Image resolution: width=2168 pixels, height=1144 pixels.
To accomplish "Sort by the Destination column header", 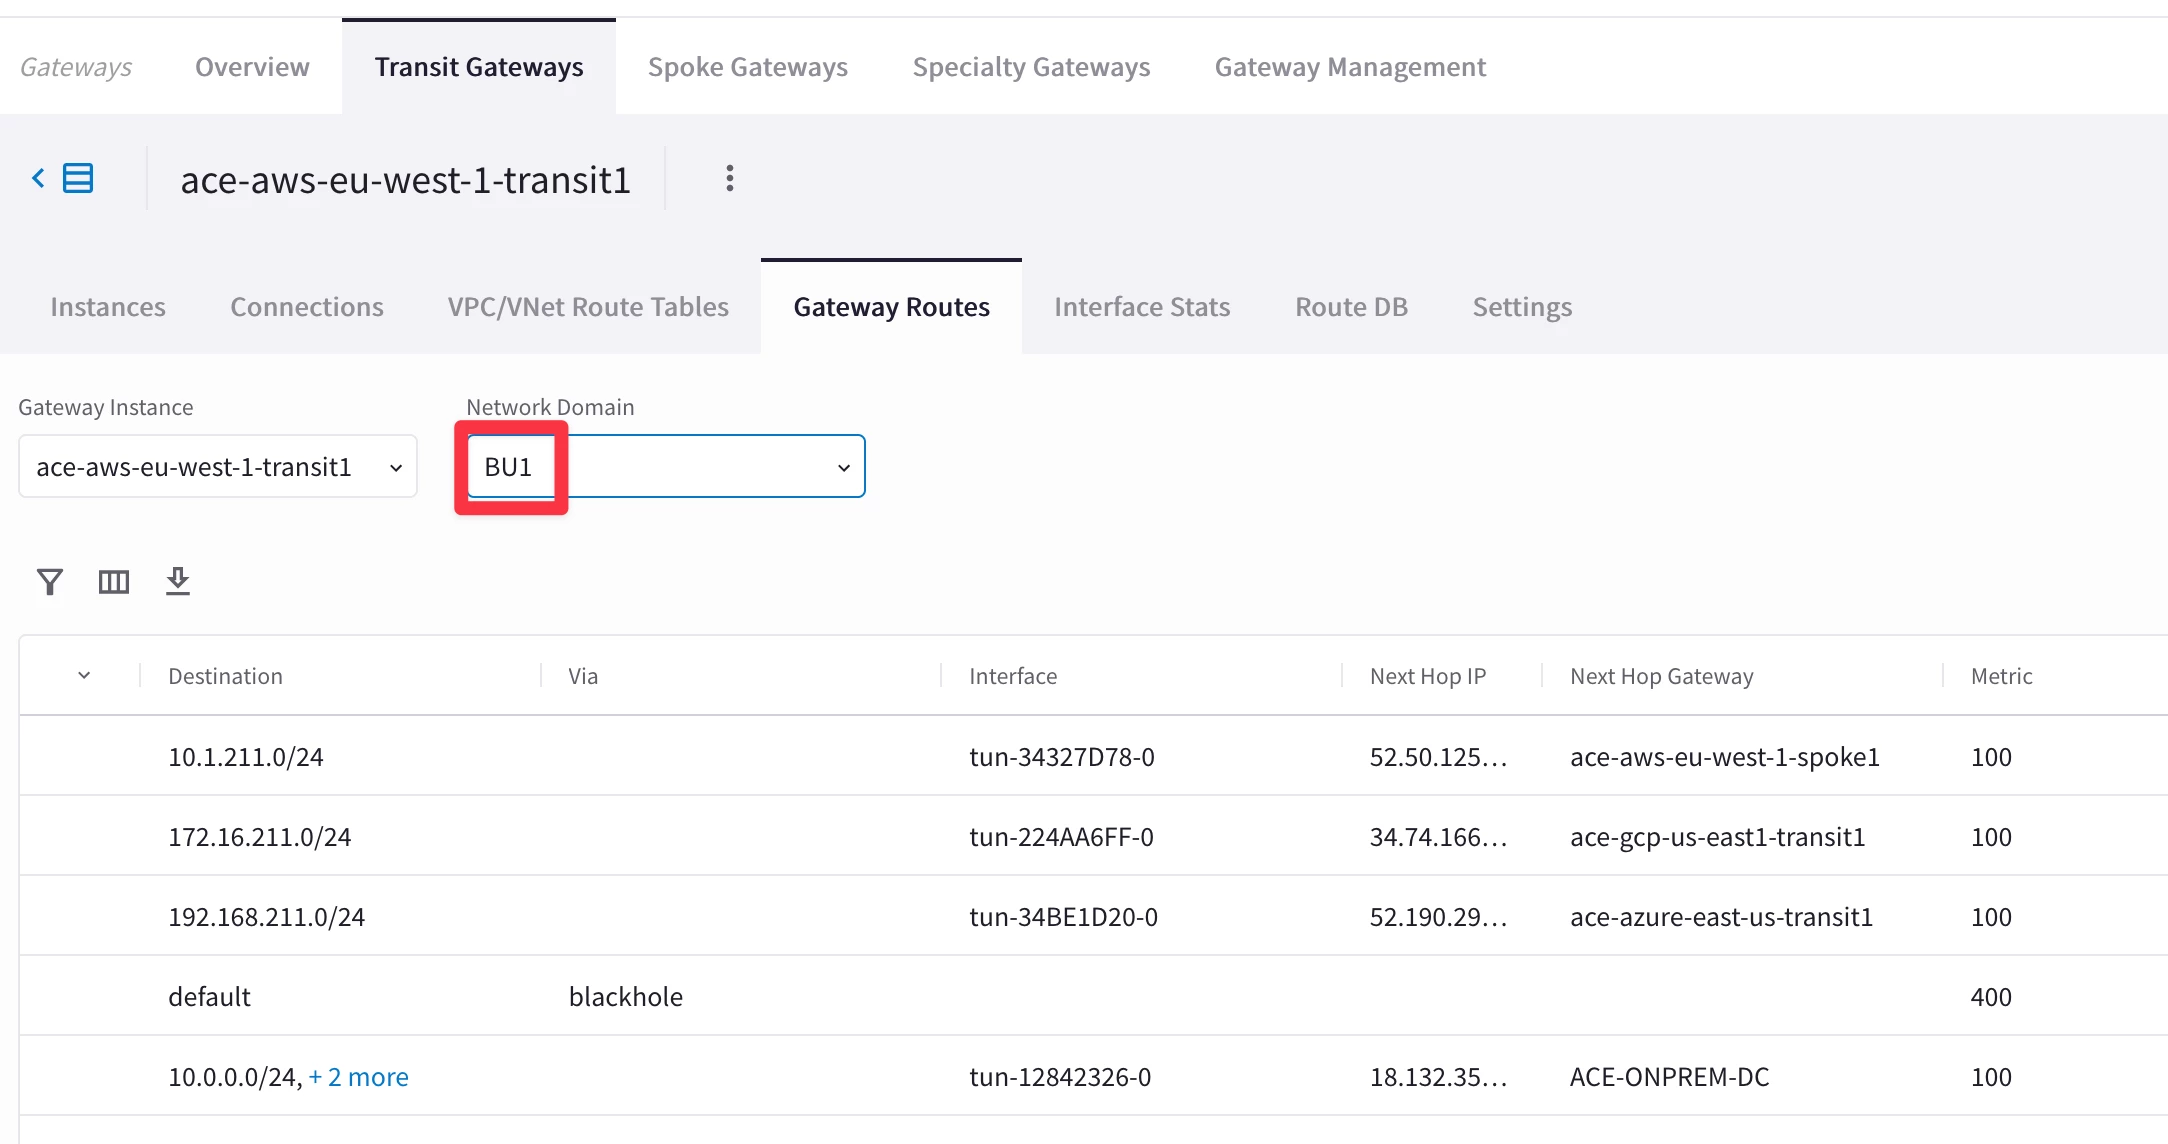I will point(225,676).
